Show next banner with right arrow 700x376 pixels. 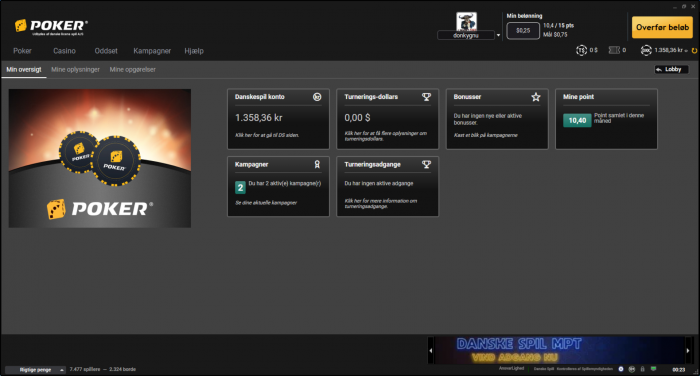(x=688, y=351)
